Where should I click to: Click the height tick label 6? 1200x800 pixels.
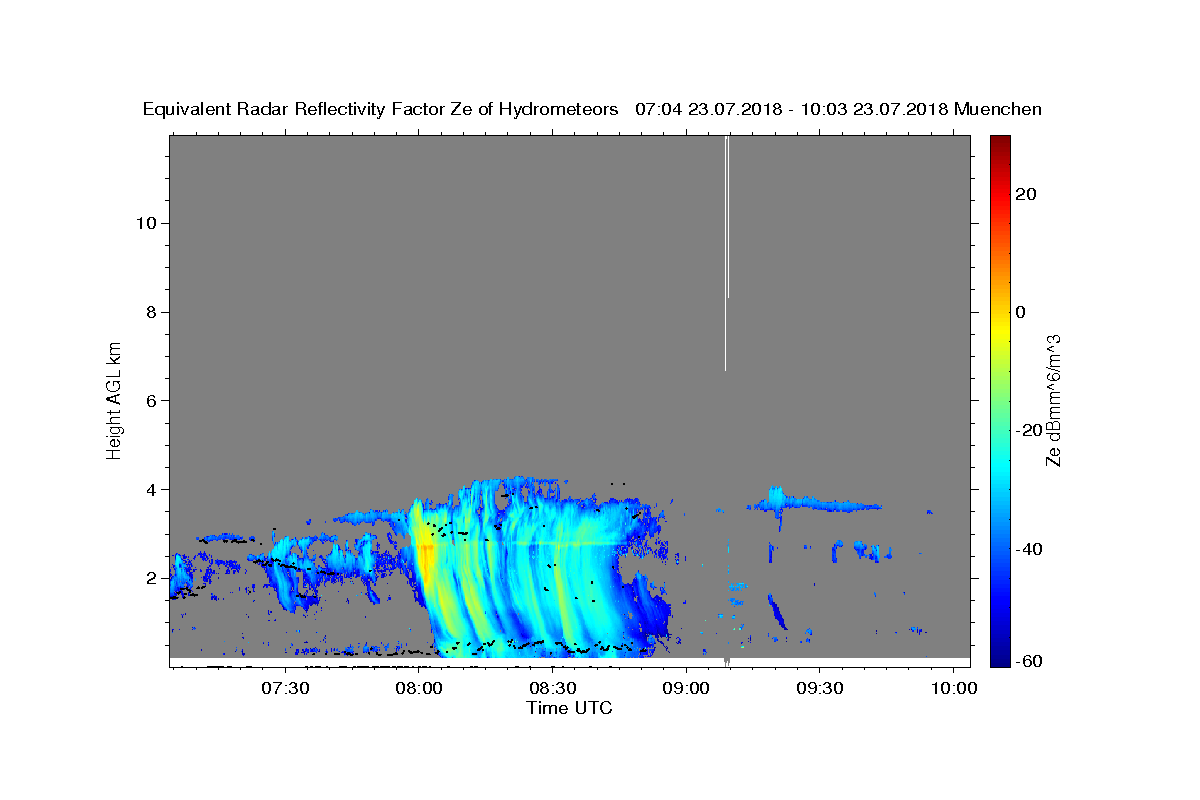click(x=151, y=400)
